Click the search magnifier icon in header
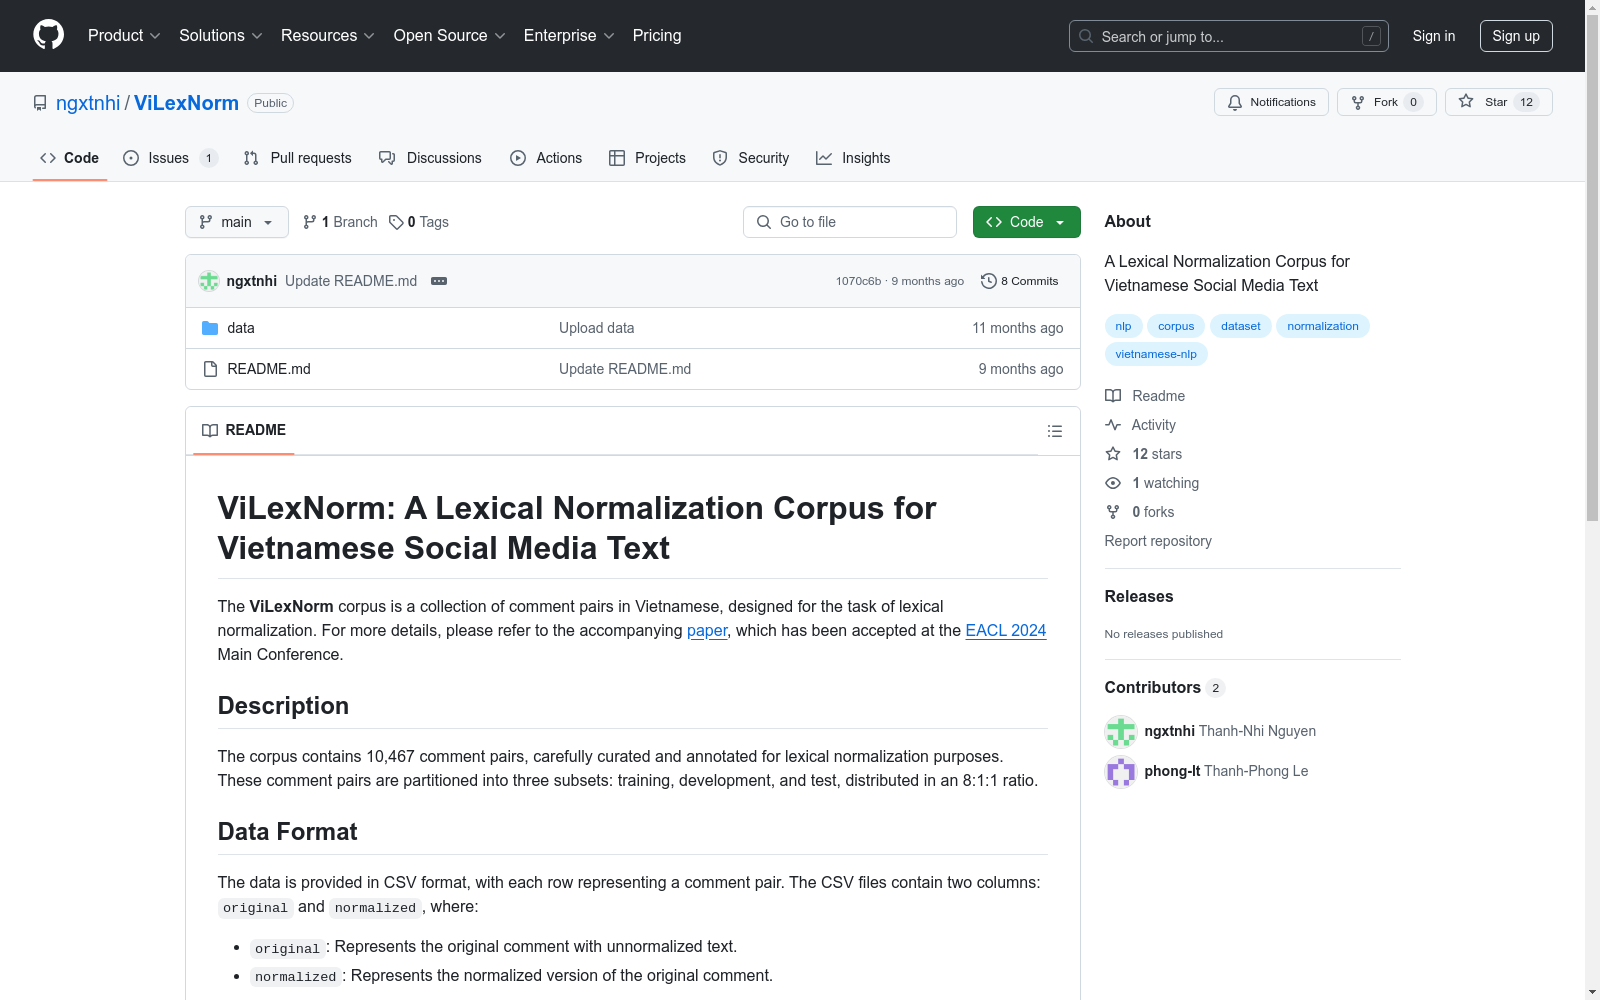 (x=1086, y=36)
